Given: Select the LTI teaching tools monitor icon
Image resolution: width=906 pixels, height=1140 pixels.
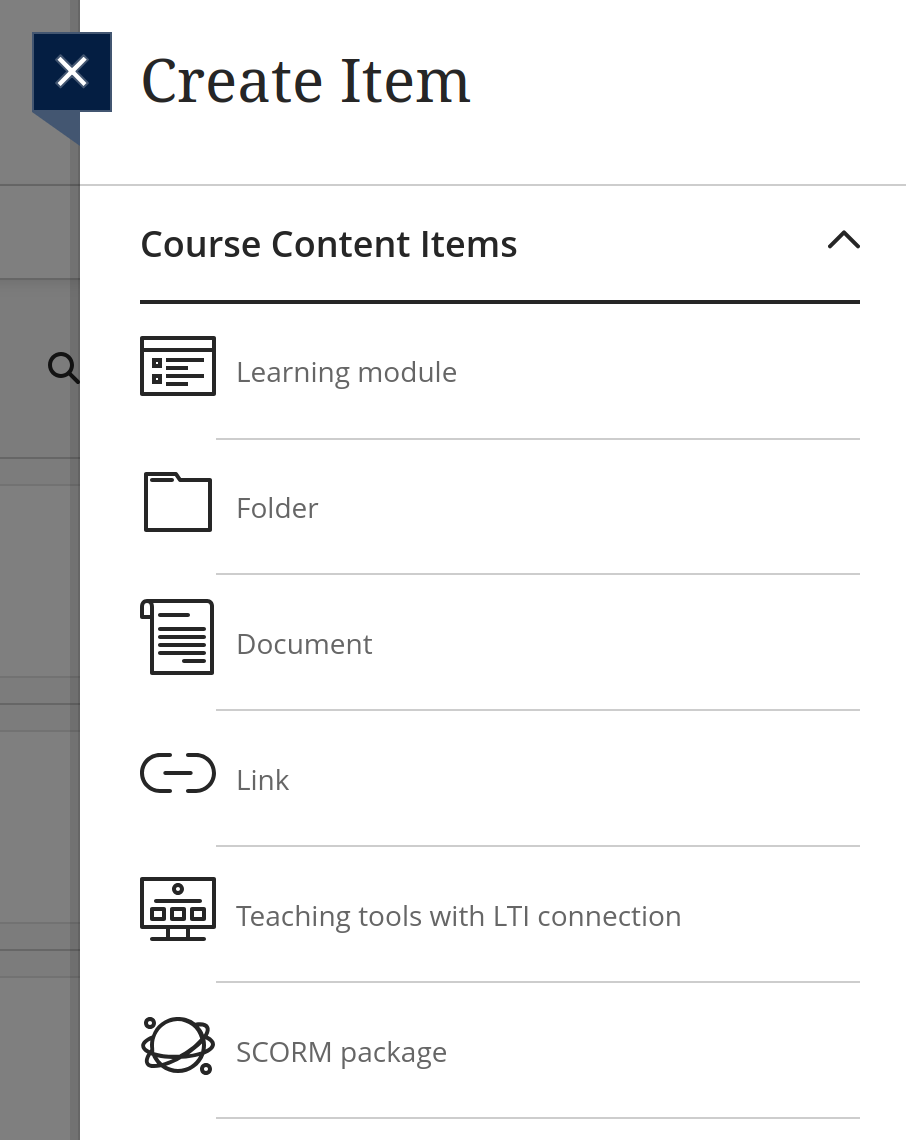Looking at the screenshot, I should point(177,909).
